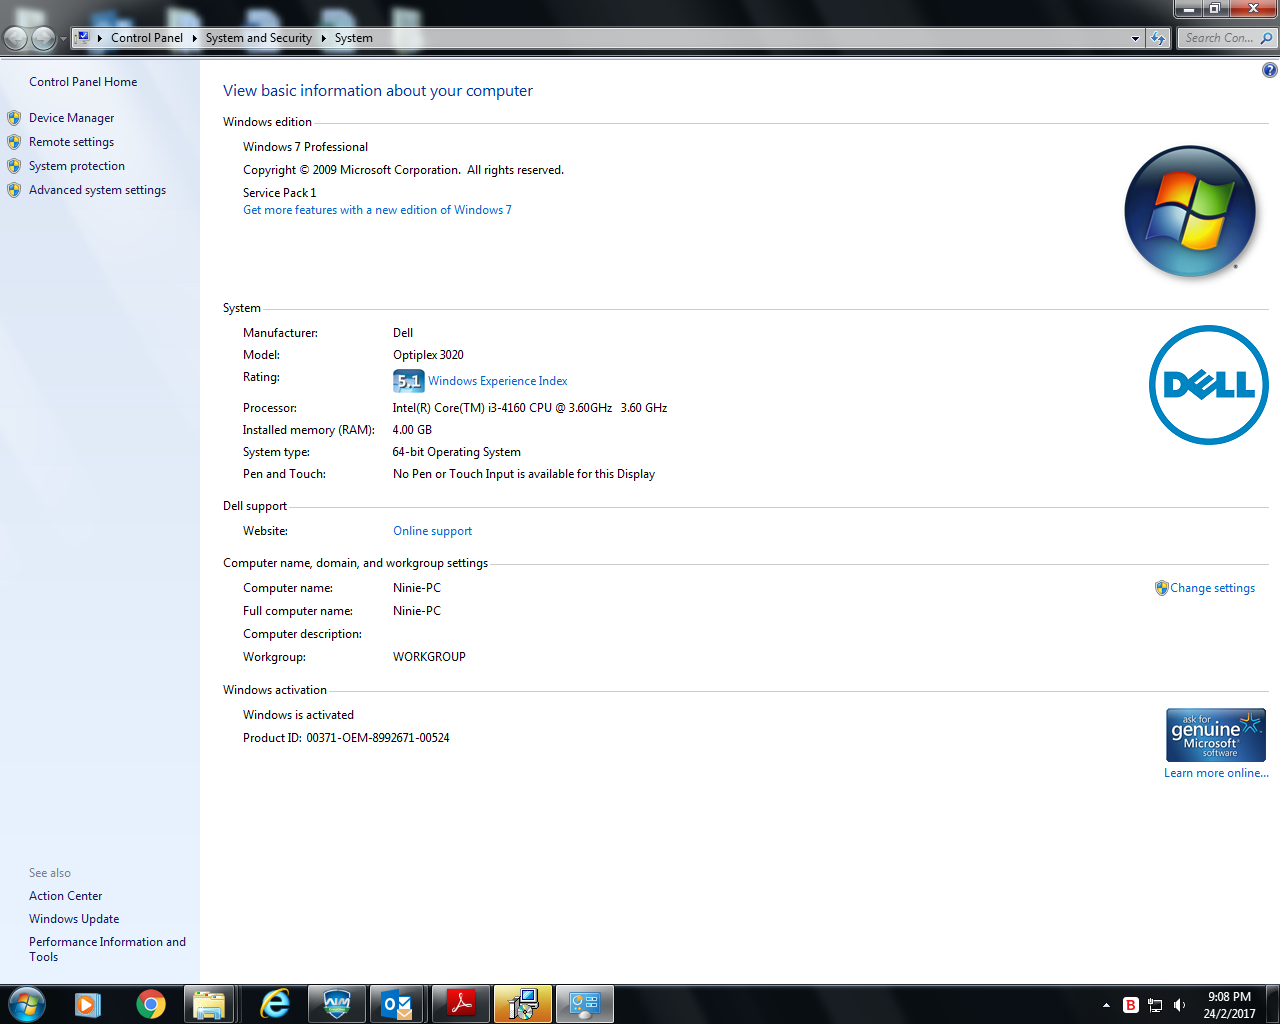
Task: Click Change settings for computer name
Action: 1212,588
